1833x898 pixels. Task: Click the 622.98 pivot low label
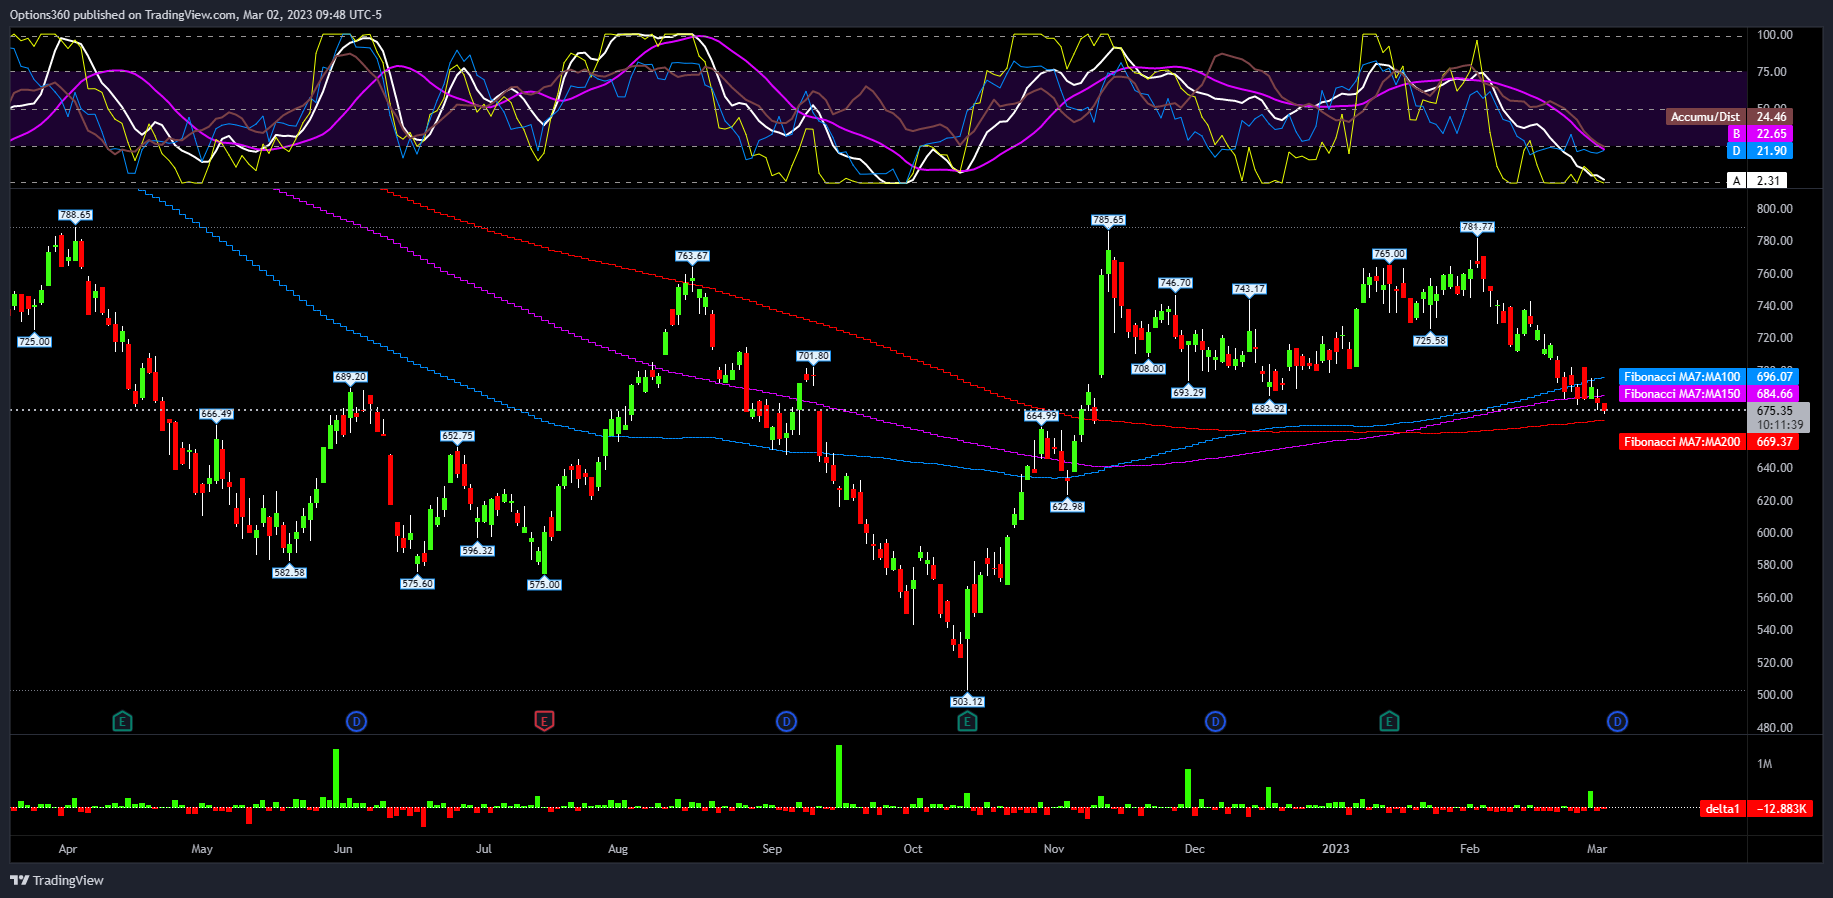coord(1067,507)
